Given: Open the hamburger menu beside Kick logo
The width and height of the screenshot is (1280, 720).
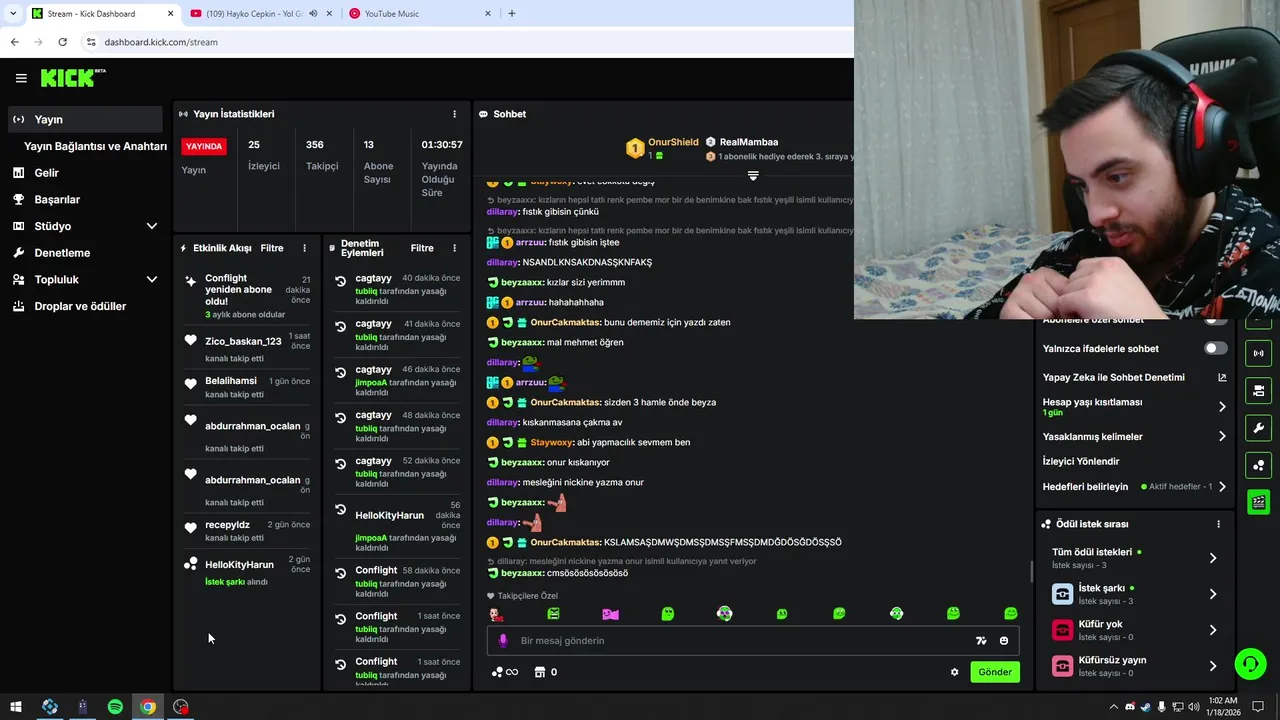Looking at the screenshot, I should (21, 78).
